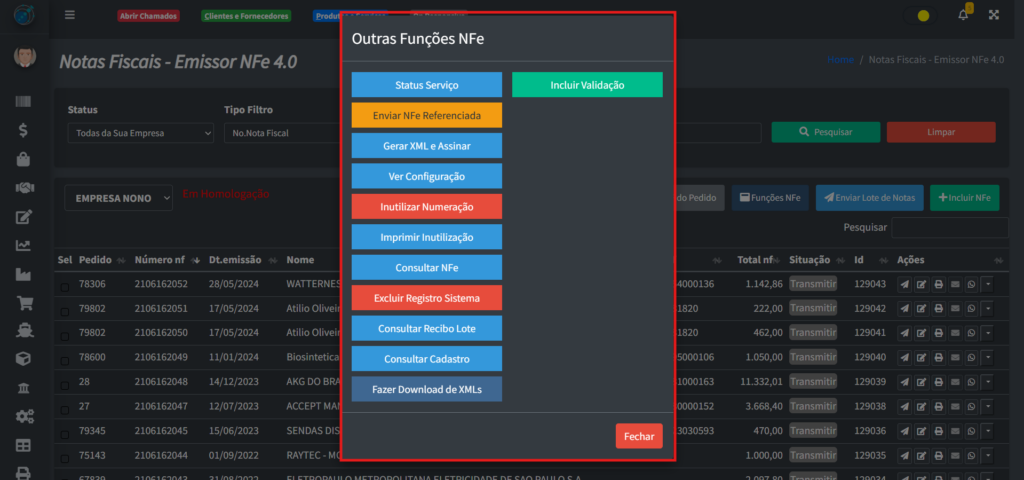Click Status Serviço in the modal

[x=426, y=85]
